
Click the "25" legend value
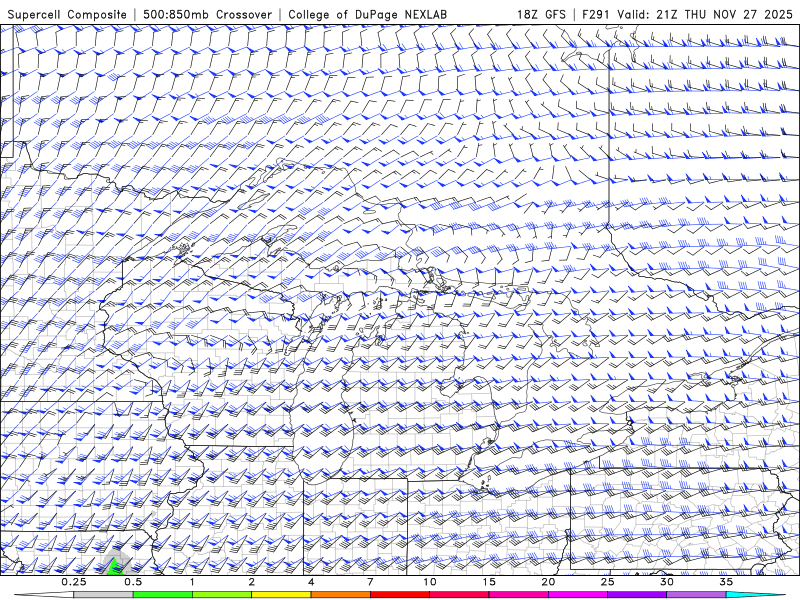coord(607,582)
